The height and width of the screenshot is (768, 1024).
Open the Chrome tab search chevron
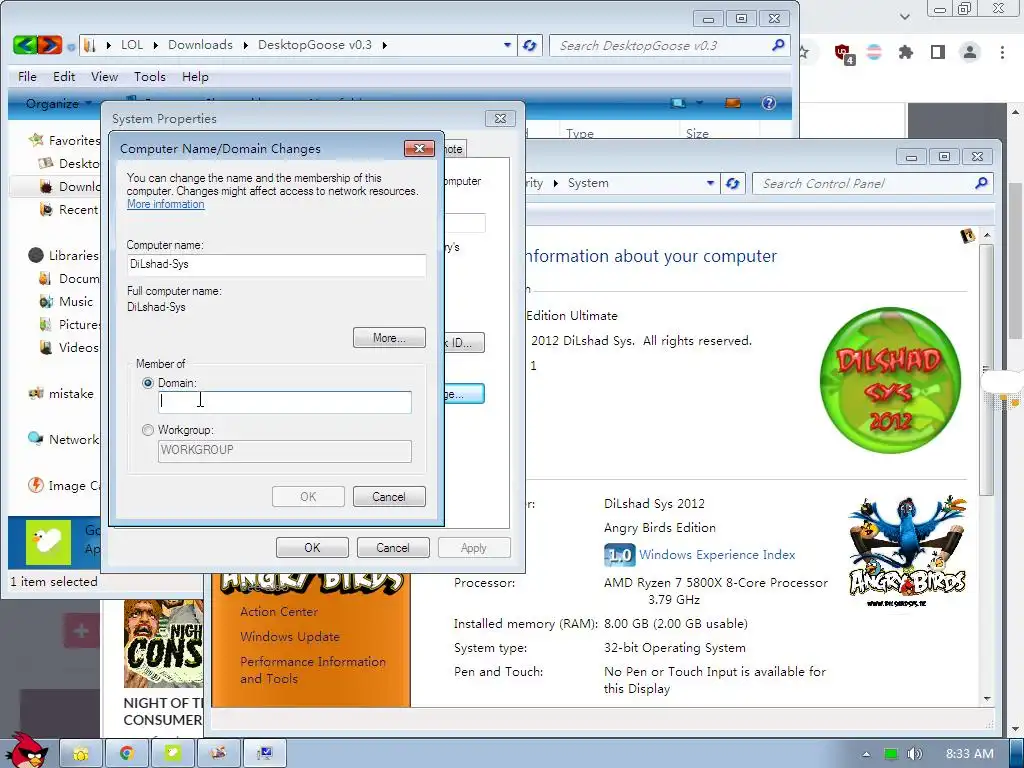(x=904, y=16)
